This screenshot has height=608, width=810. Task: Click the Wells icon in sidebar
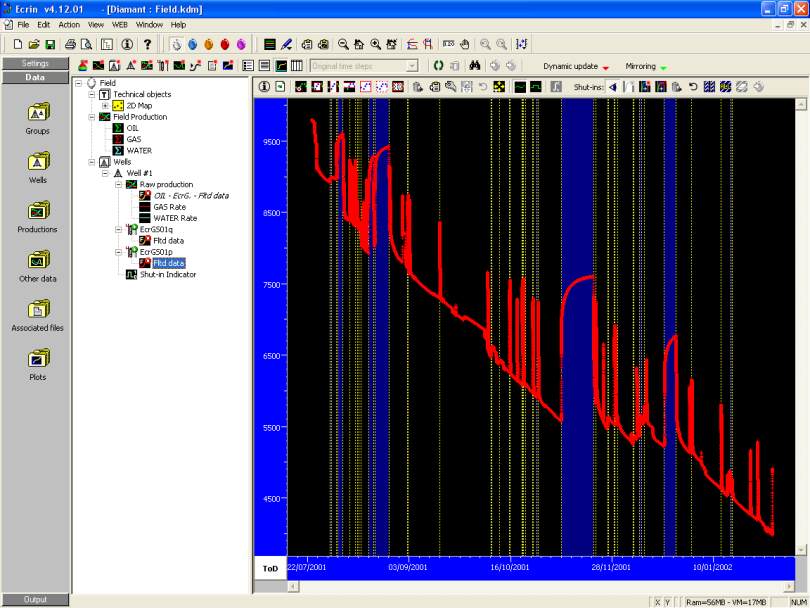coord(36,162)
